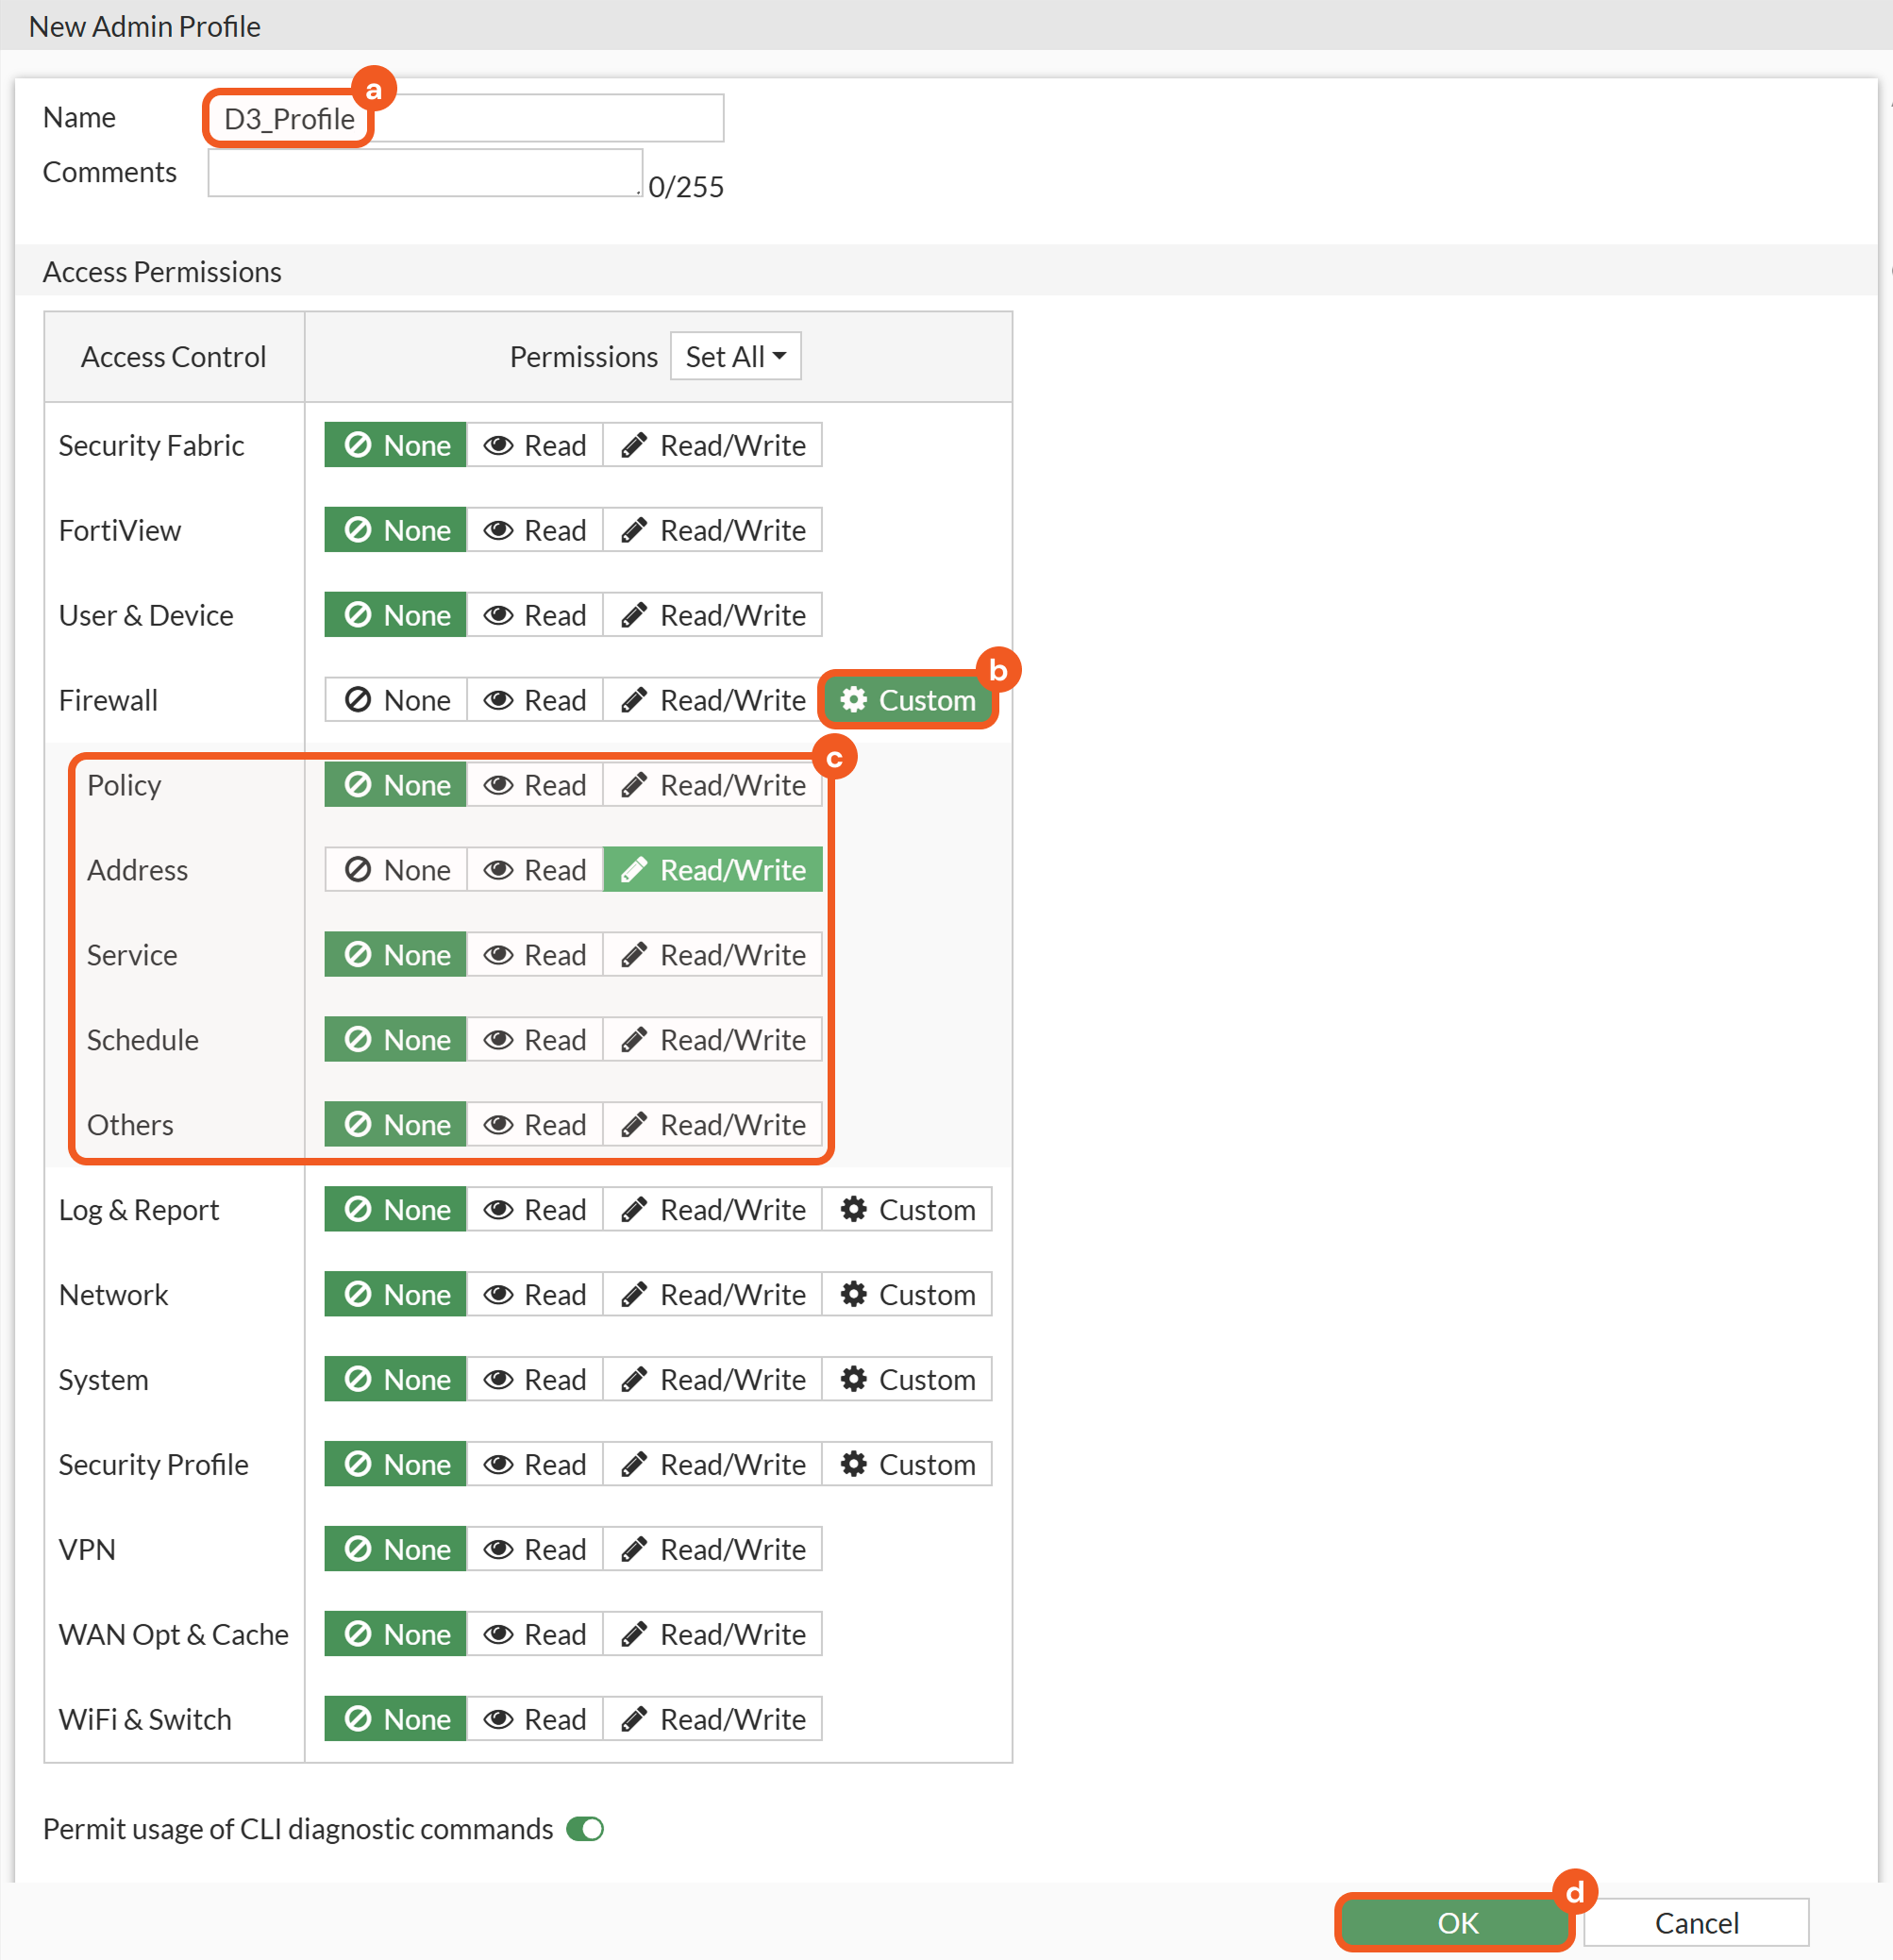
Task: Set Security Fabric to Read eye option
Action: [x=535, y=445]
